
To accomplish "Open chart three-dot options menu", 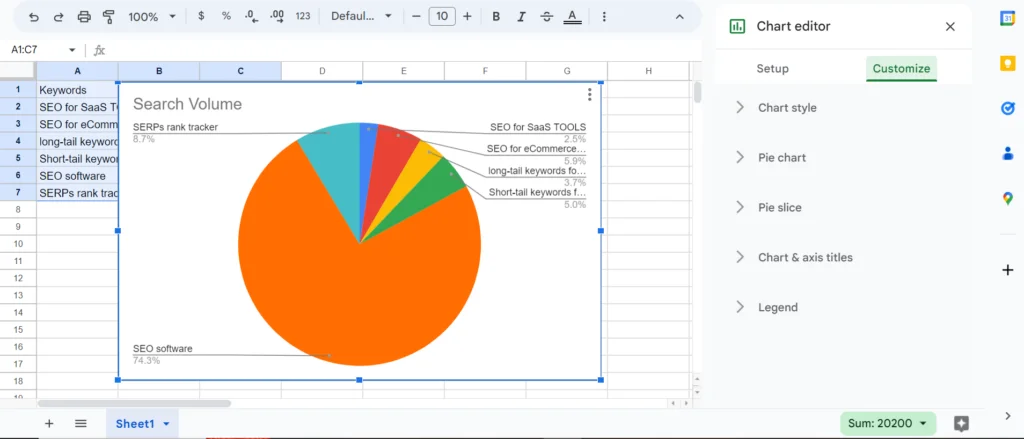I will pyautogui.click(x=590, y=95).
